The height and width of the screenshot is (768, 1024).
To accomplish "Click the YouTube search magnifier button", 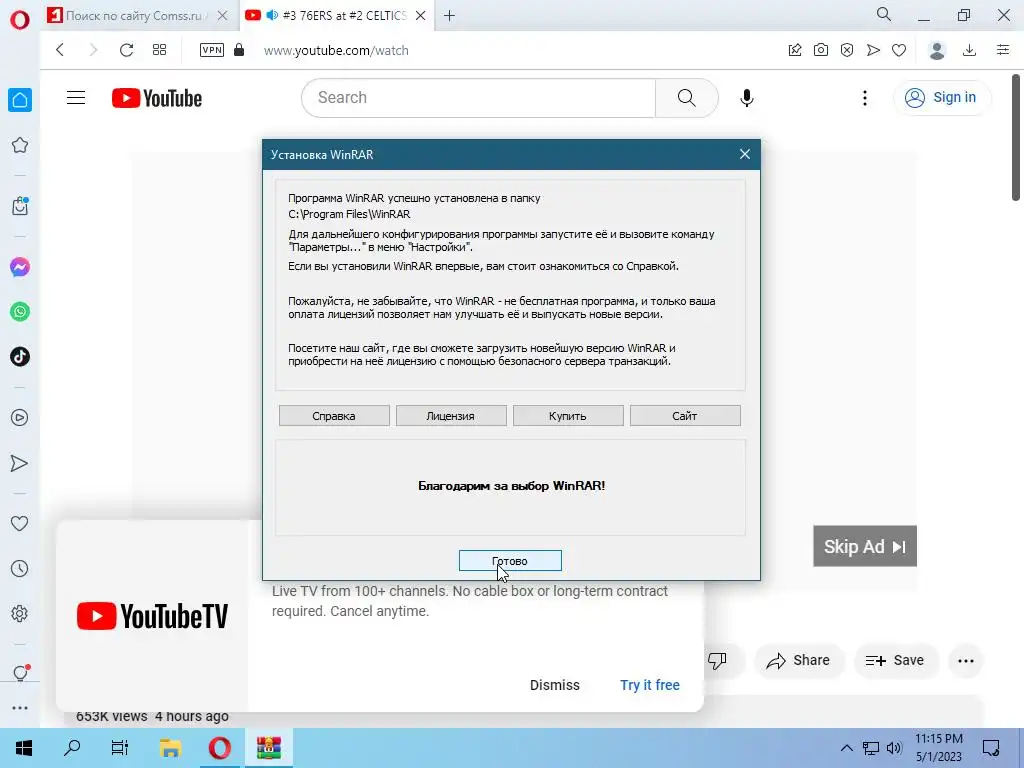I will click(x=686, y=98).
